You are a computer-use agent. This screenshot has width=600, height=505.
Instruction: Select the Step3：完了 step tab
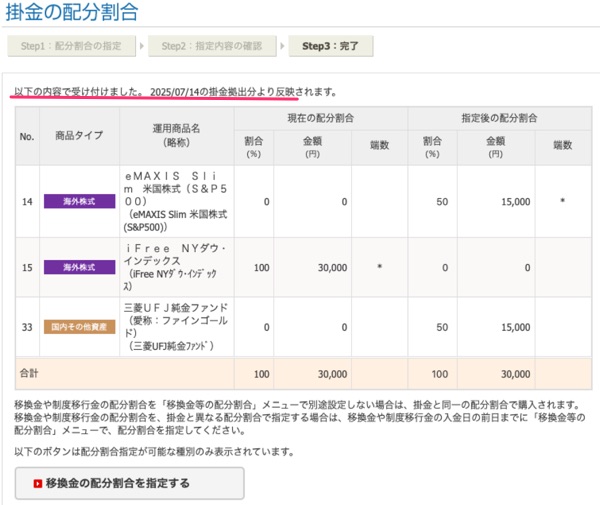pos(331,46)
